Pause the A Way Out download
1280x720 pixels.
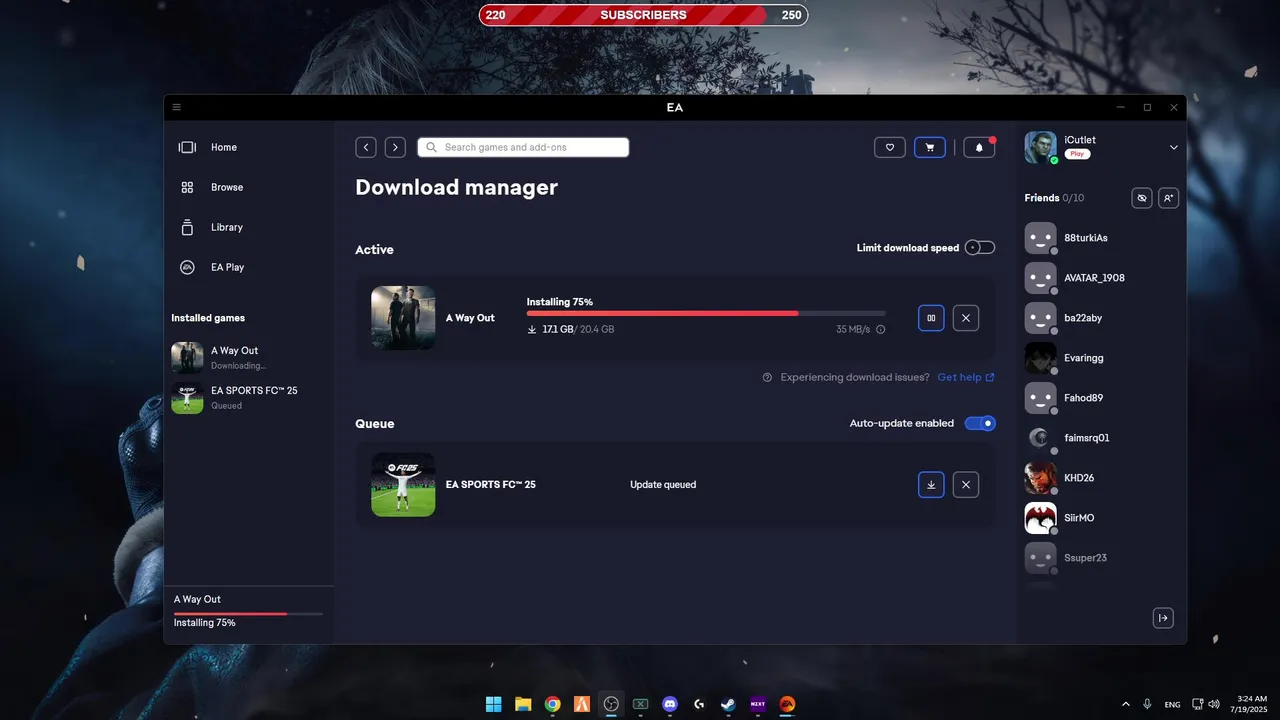931,318
